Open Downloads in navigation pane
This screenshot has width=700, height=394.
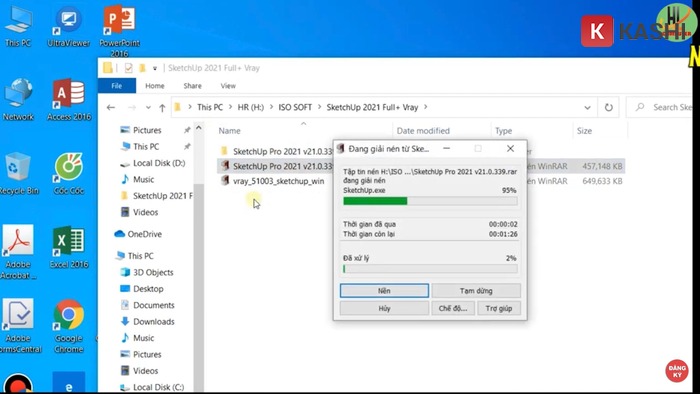click(154, 322)
